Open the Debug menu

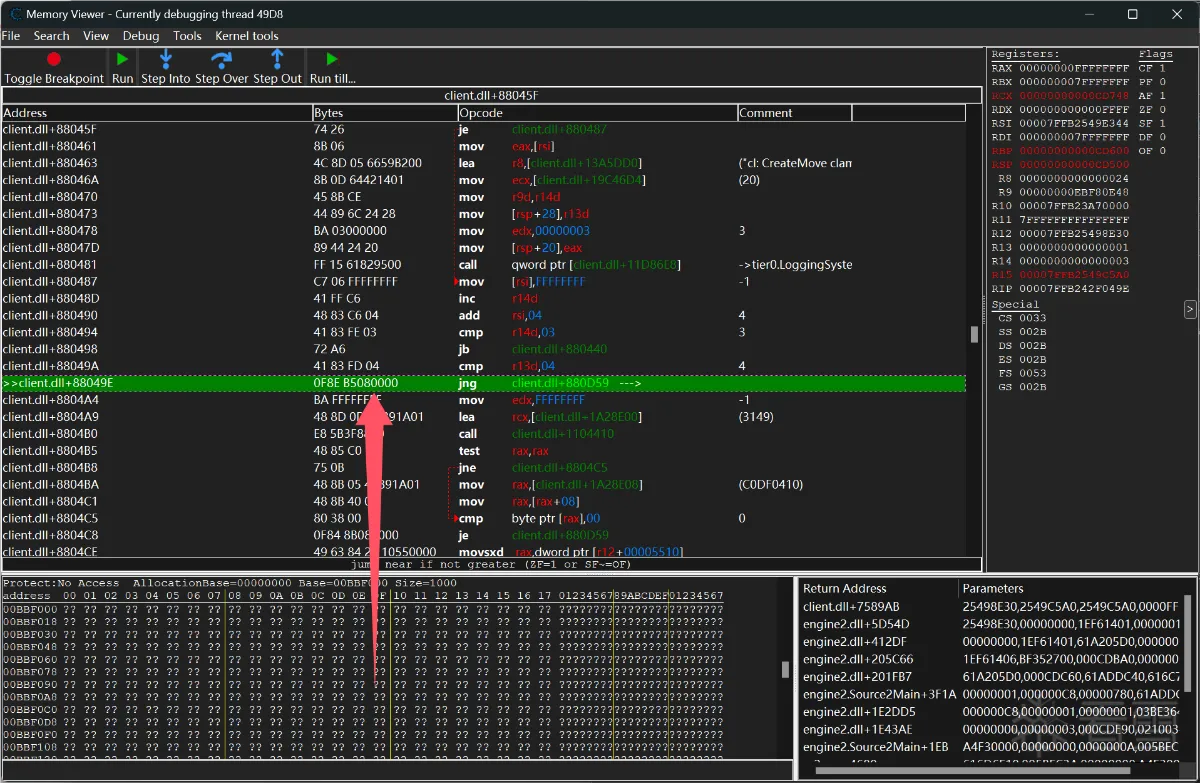click(x=141, y=36)
